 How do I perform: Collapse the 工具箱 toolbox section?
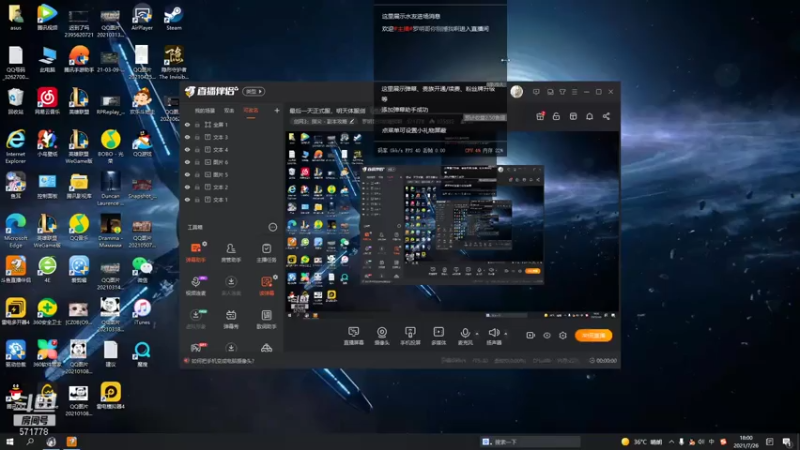pyautogui.click(x=272, y=227)
